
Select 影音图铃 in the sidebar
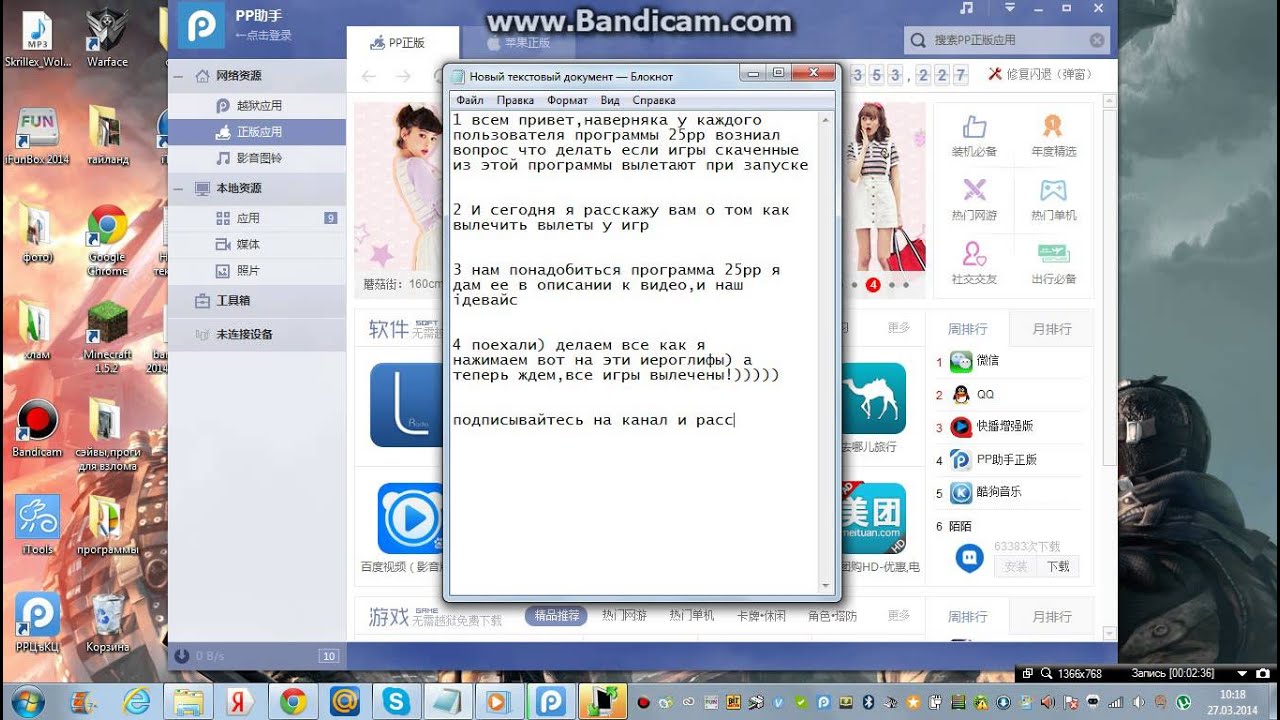click(x=256, y=158)
